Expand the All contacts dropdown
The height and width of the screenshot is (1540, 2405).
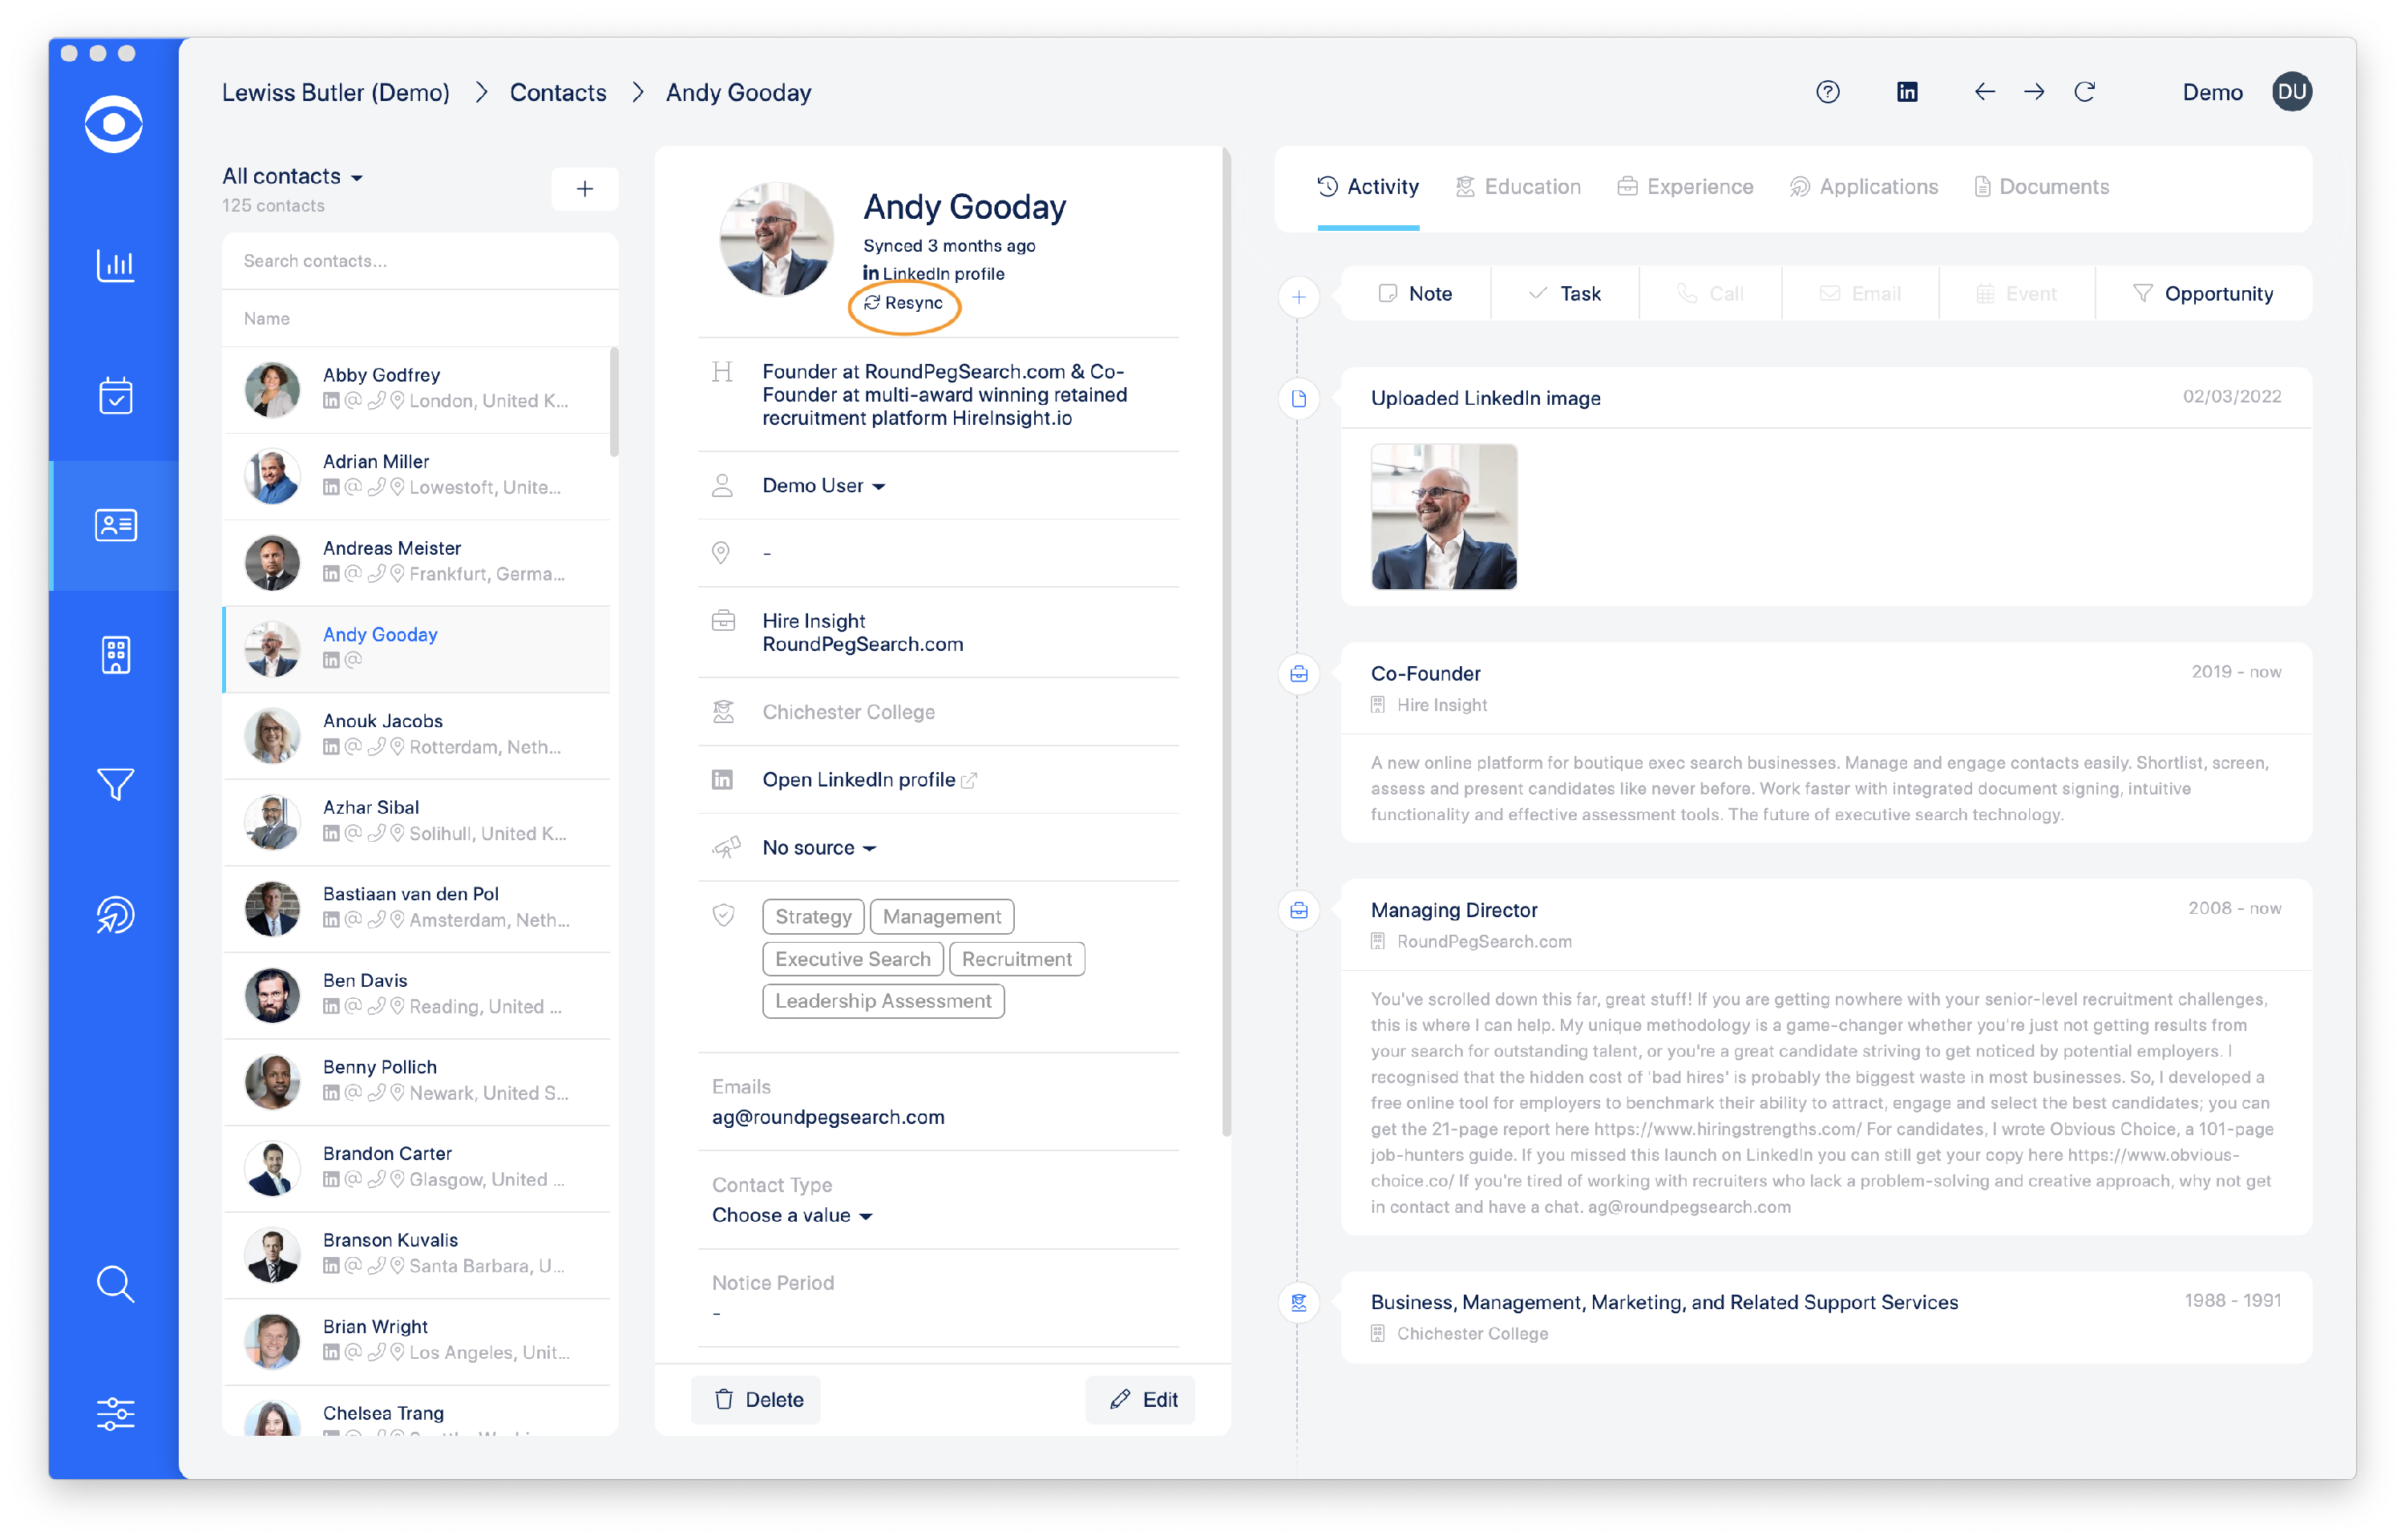[x=292, y=176]
